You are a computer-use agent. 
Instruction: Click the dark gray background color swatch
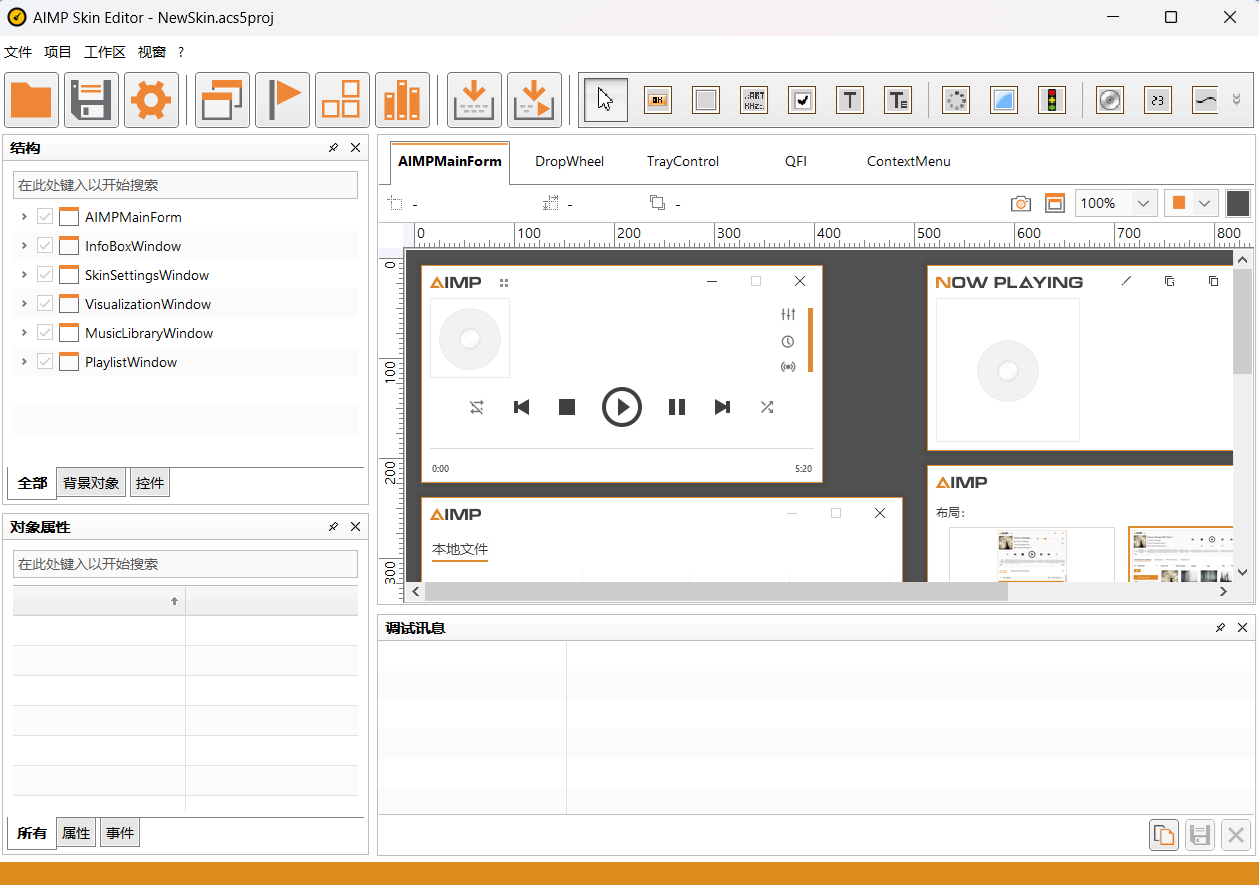point(1238,203)
